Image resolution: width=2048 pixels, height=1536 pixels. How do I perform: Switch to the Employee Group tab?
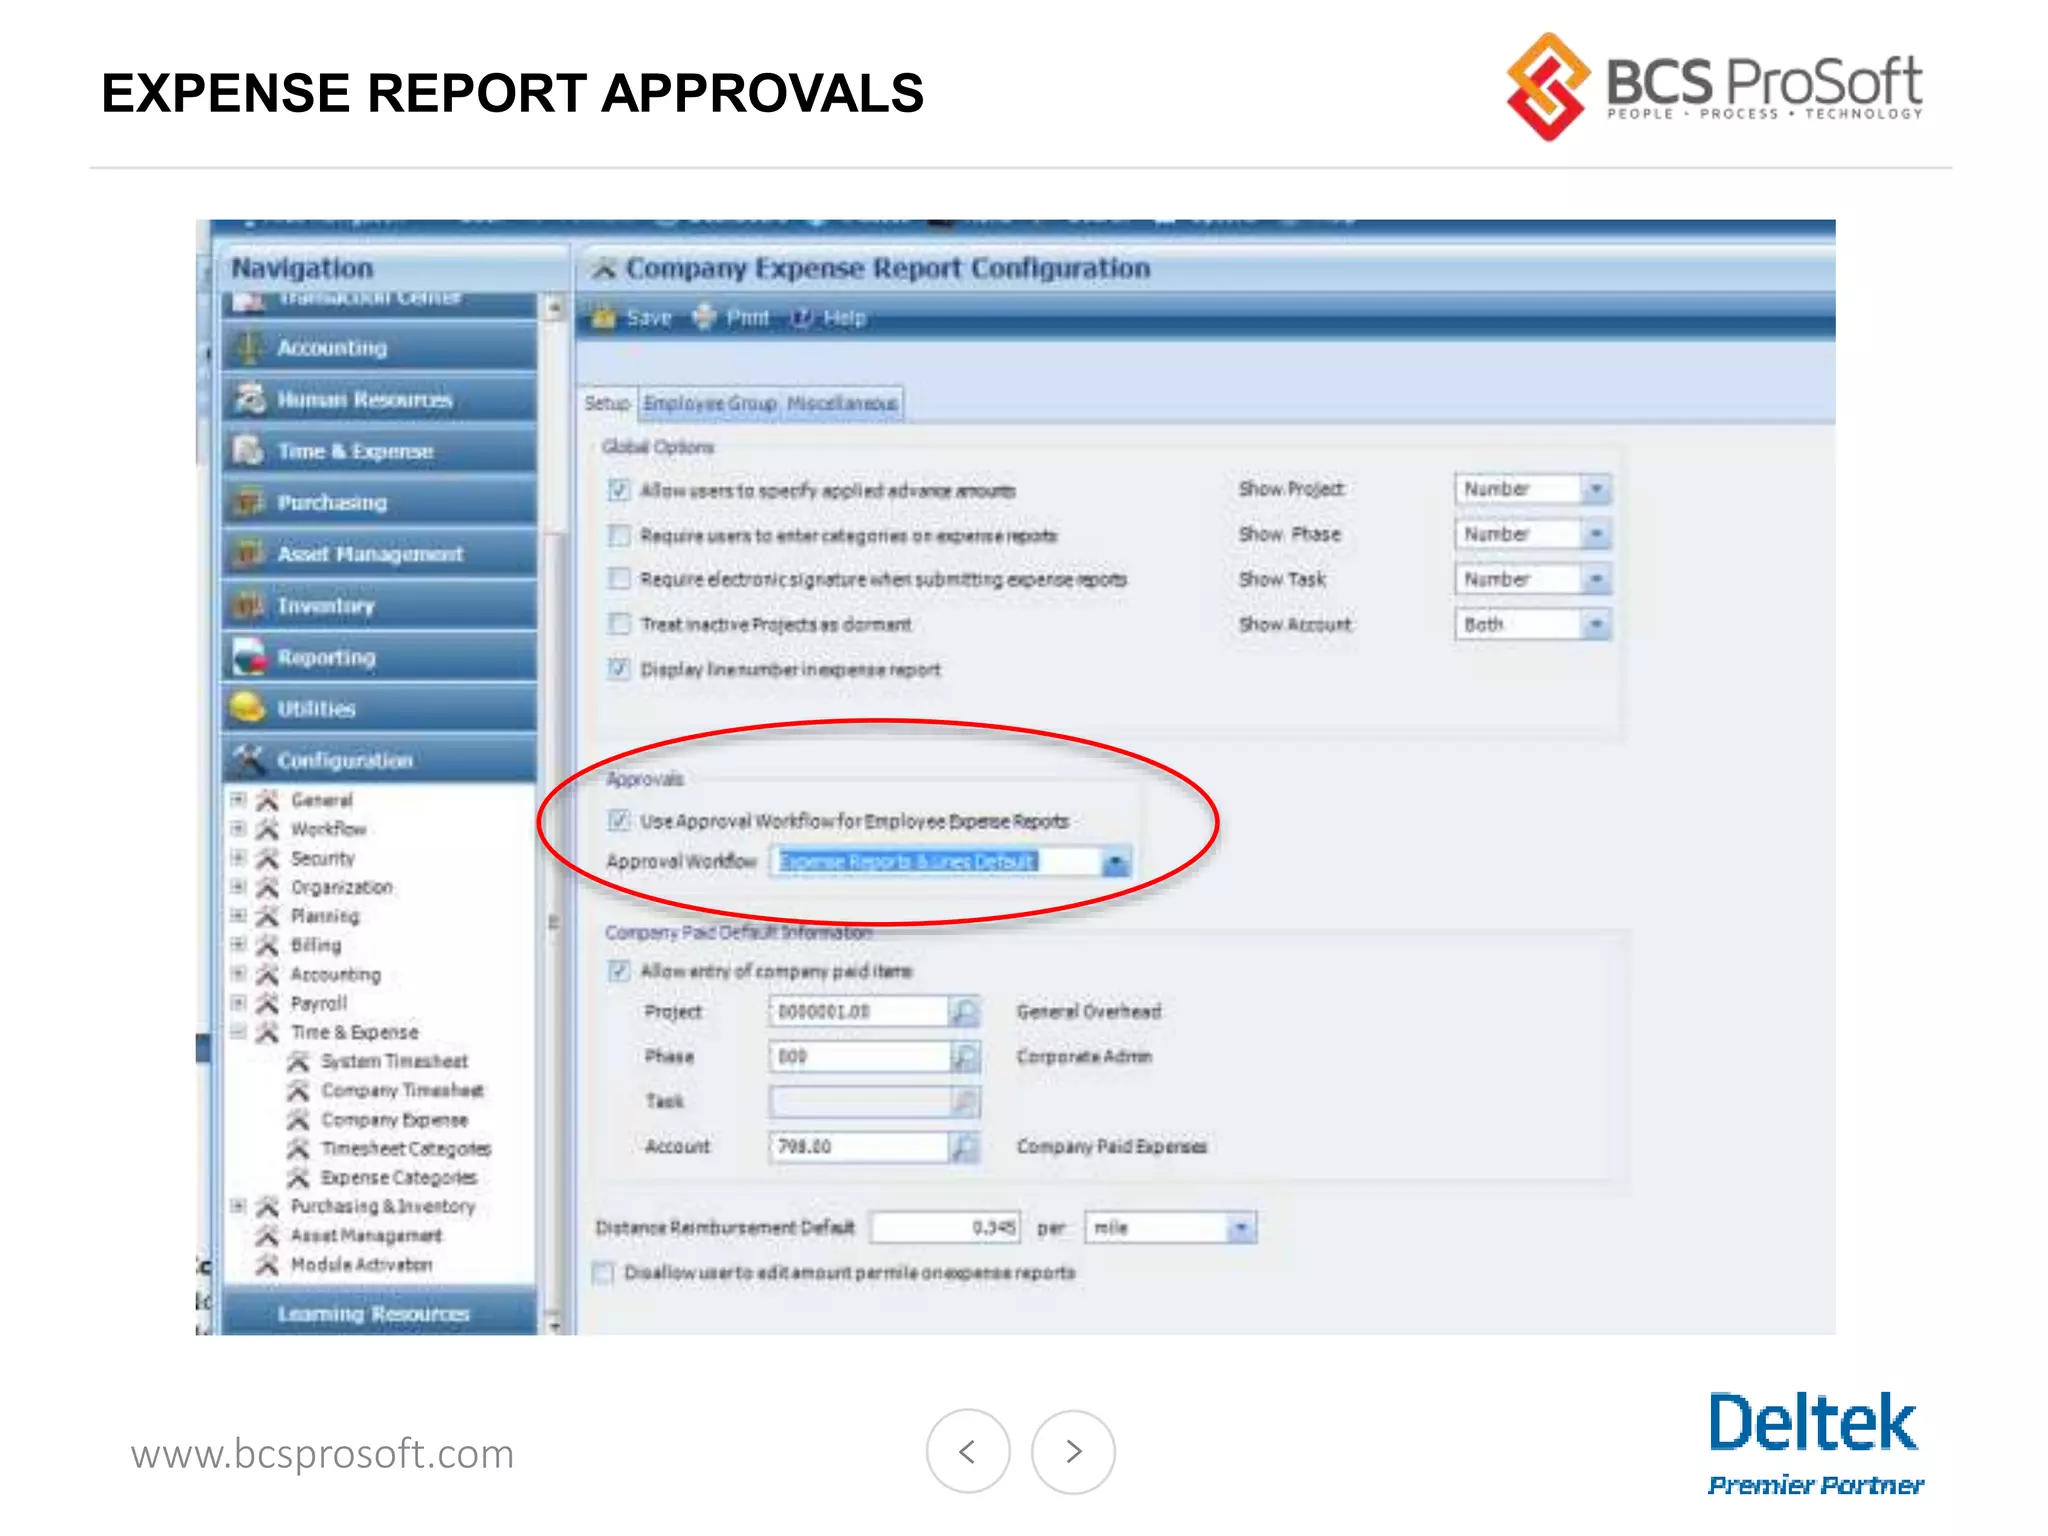(710, 403)
